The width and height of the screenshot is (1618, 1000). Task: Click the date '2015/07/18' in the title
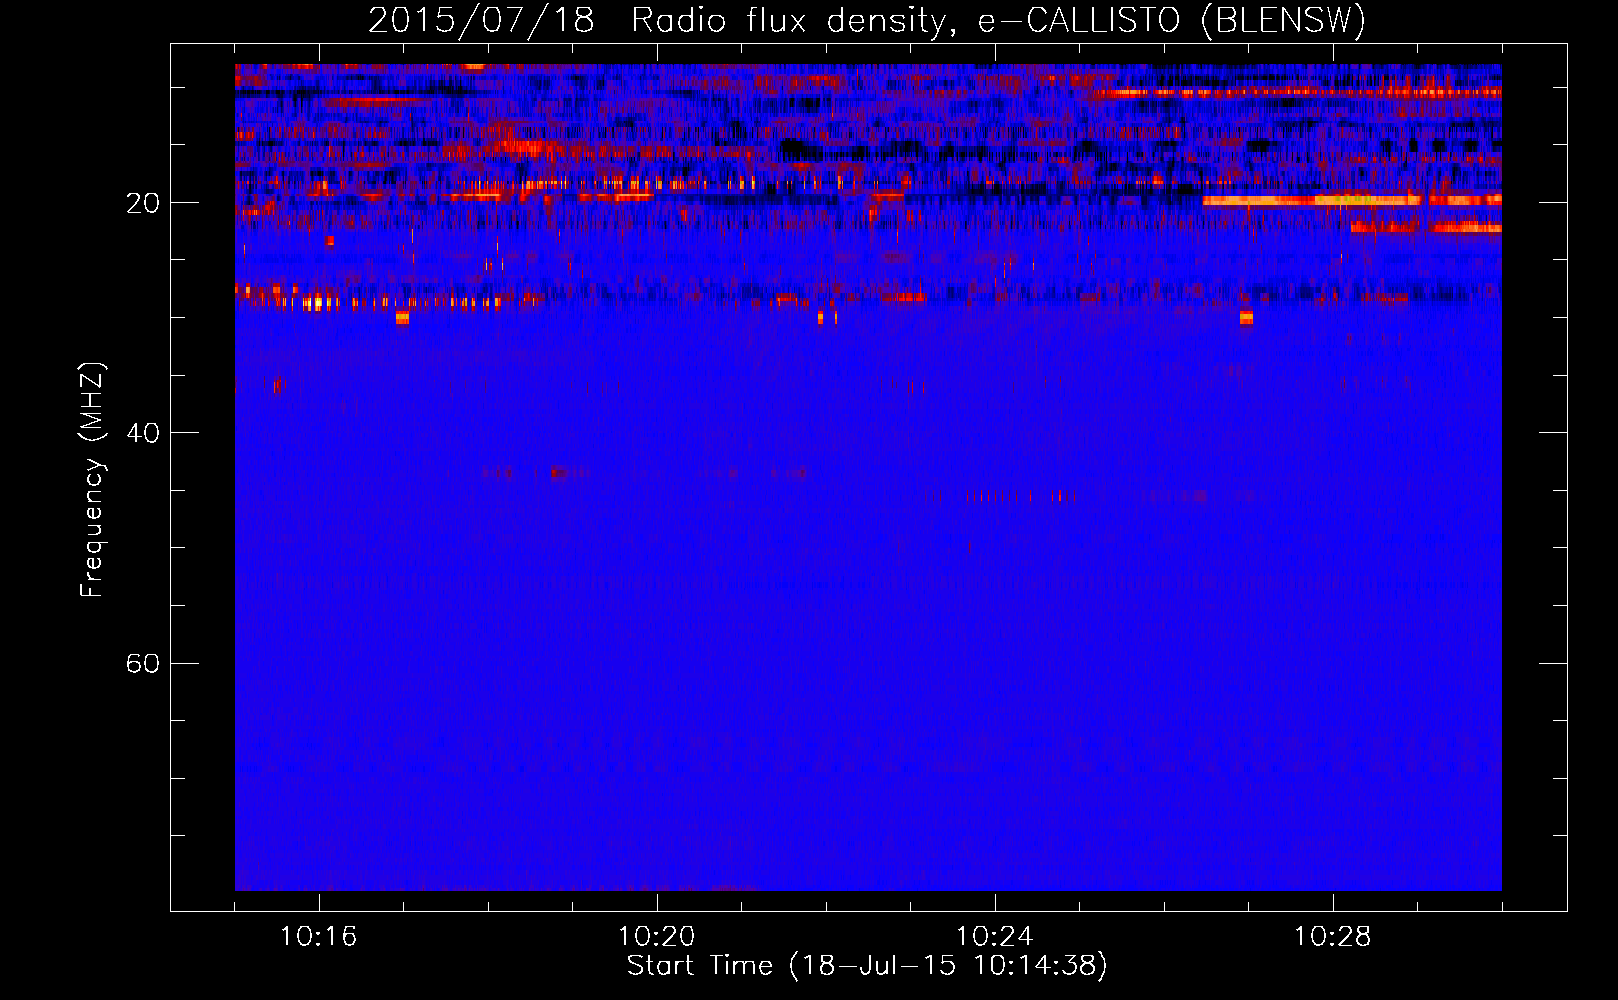pos(480,21)
